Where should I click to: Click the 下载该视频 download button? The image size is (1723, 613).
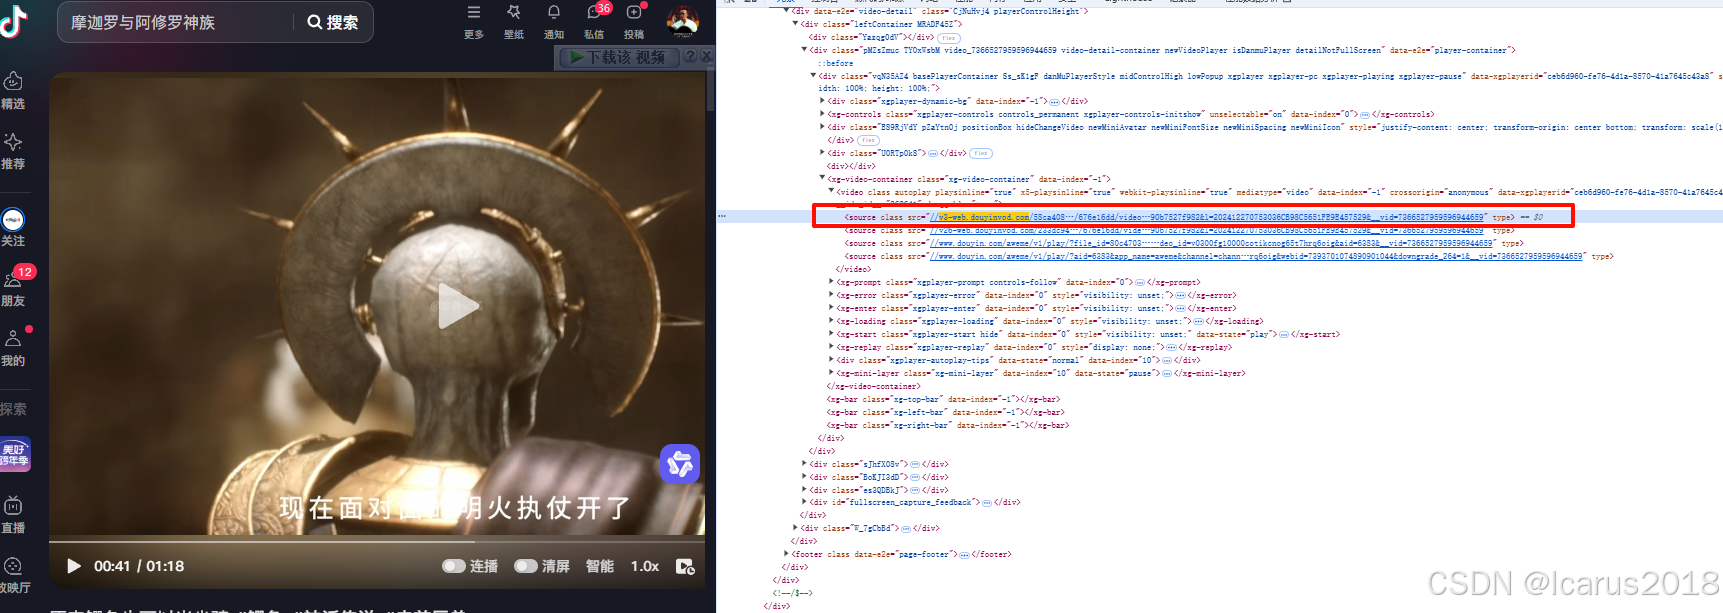(618, 57)
